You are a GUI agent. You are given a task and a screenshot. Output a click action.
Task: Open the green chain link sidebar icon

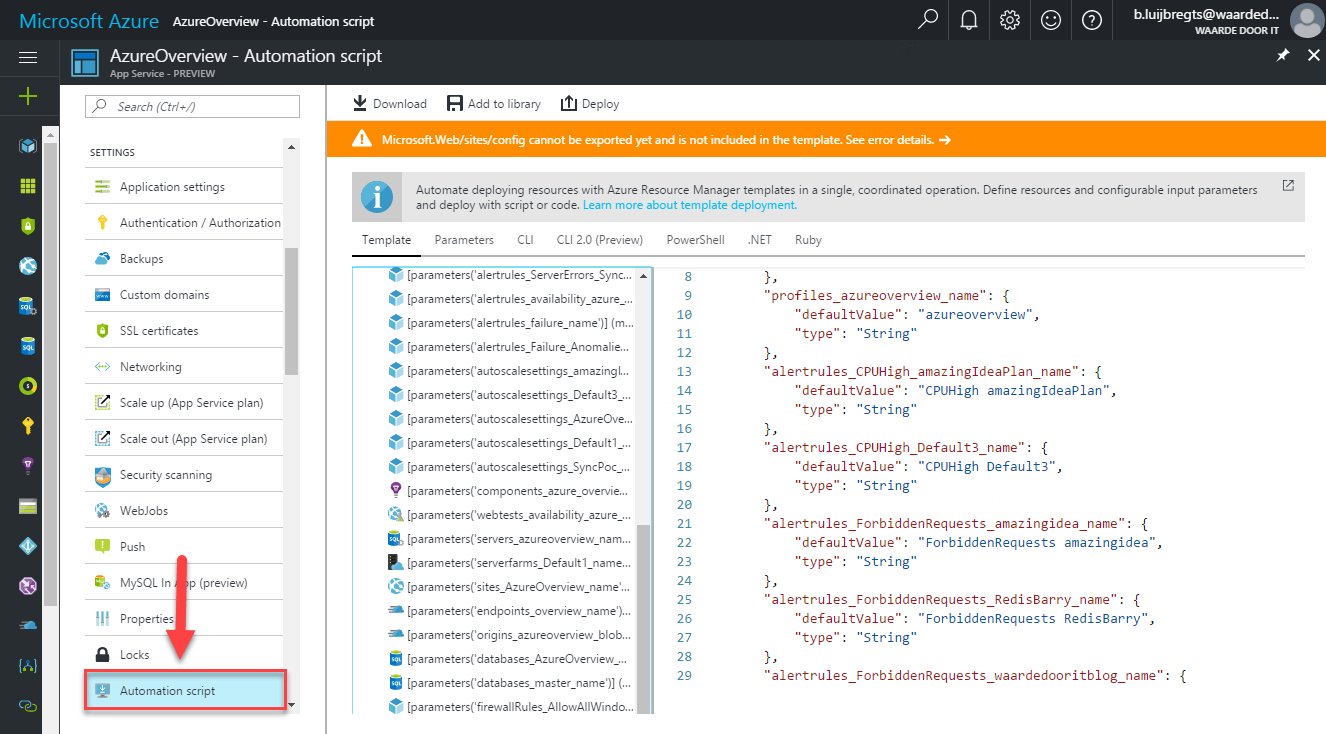(28, 706)
